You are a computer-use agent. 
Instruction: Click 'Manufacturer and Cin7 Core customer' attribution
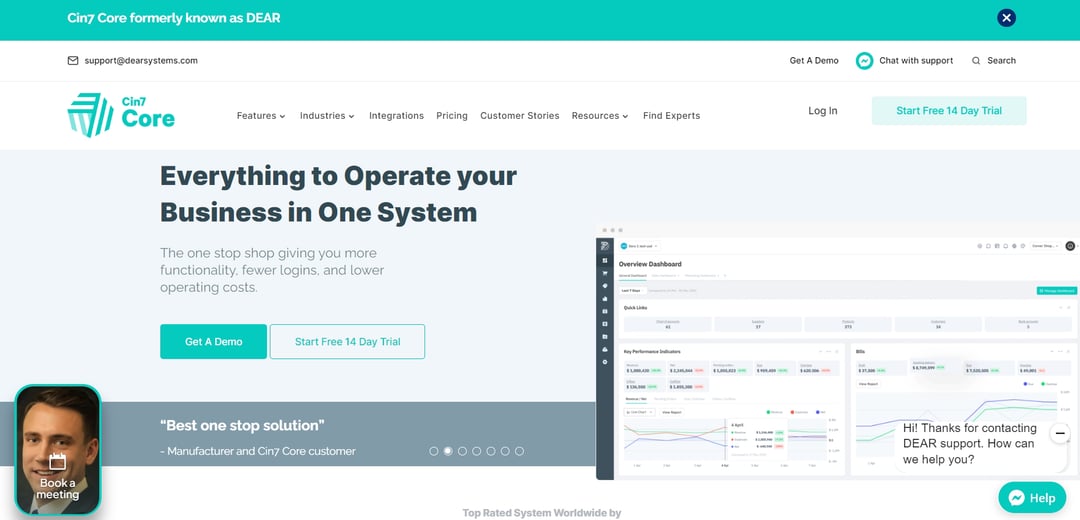[x=258, y=452]
